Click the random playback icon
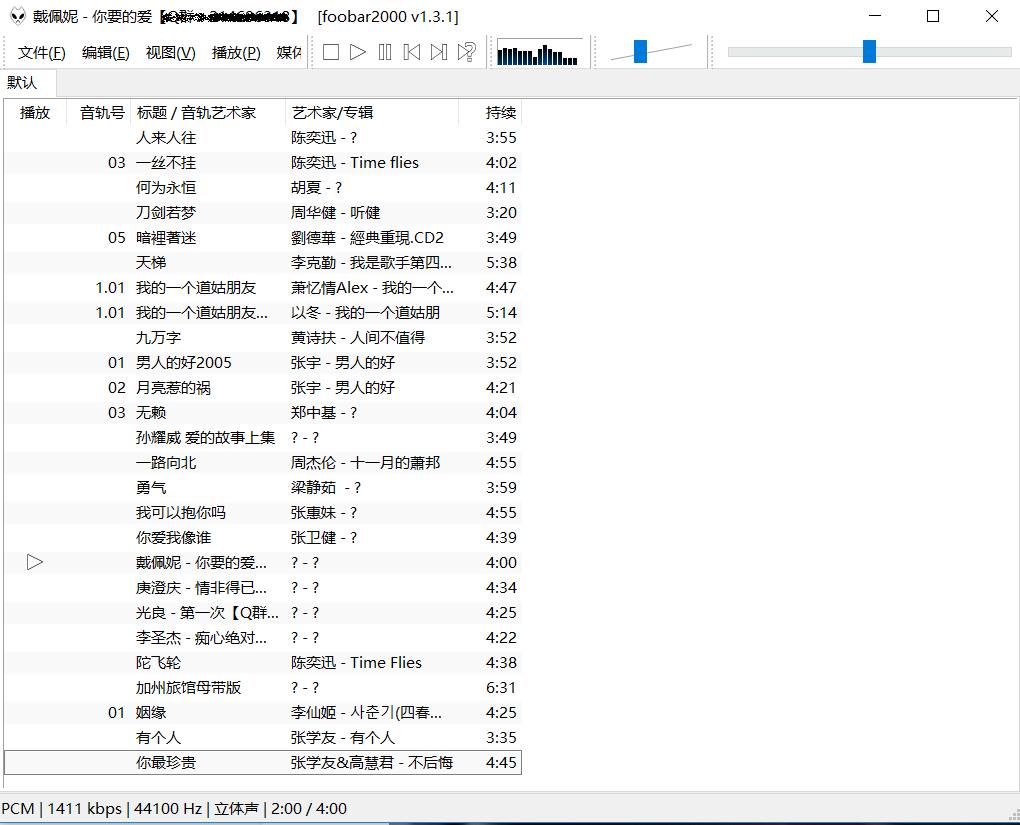 [x=465, y=52]
